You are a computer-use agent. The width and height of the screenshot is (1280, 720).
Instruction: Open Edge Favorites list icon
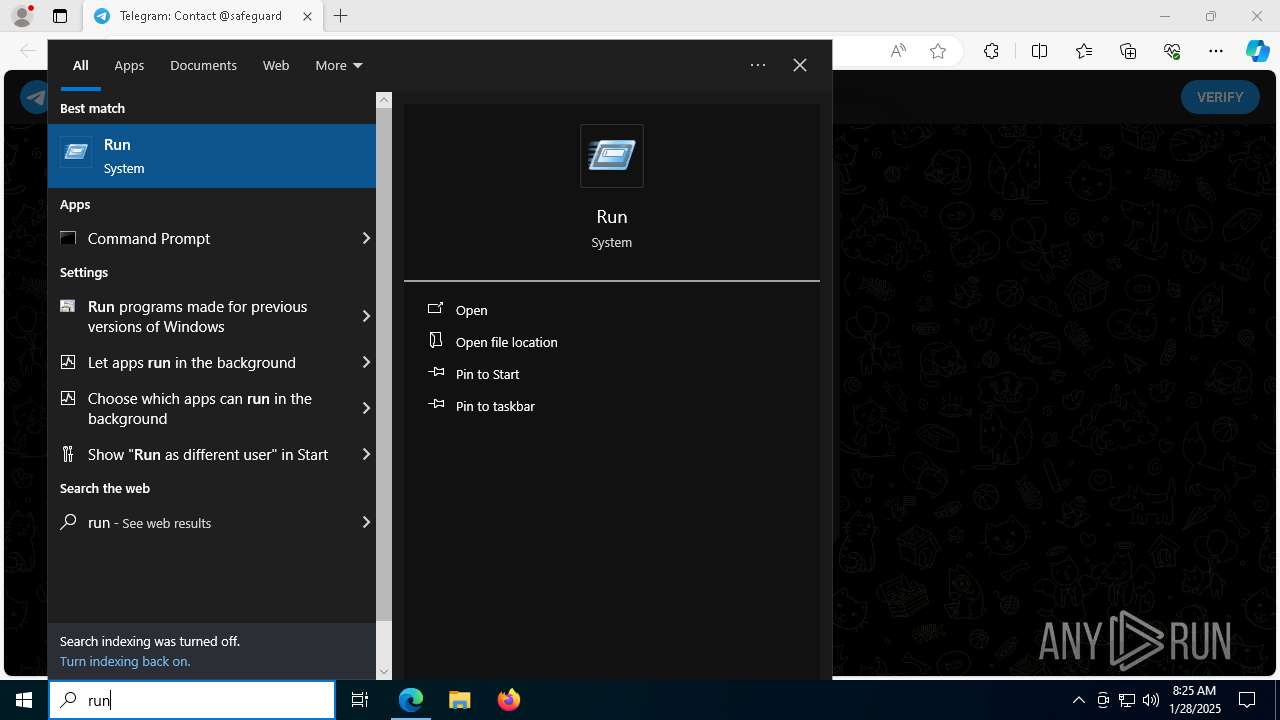coord(1084,51)
